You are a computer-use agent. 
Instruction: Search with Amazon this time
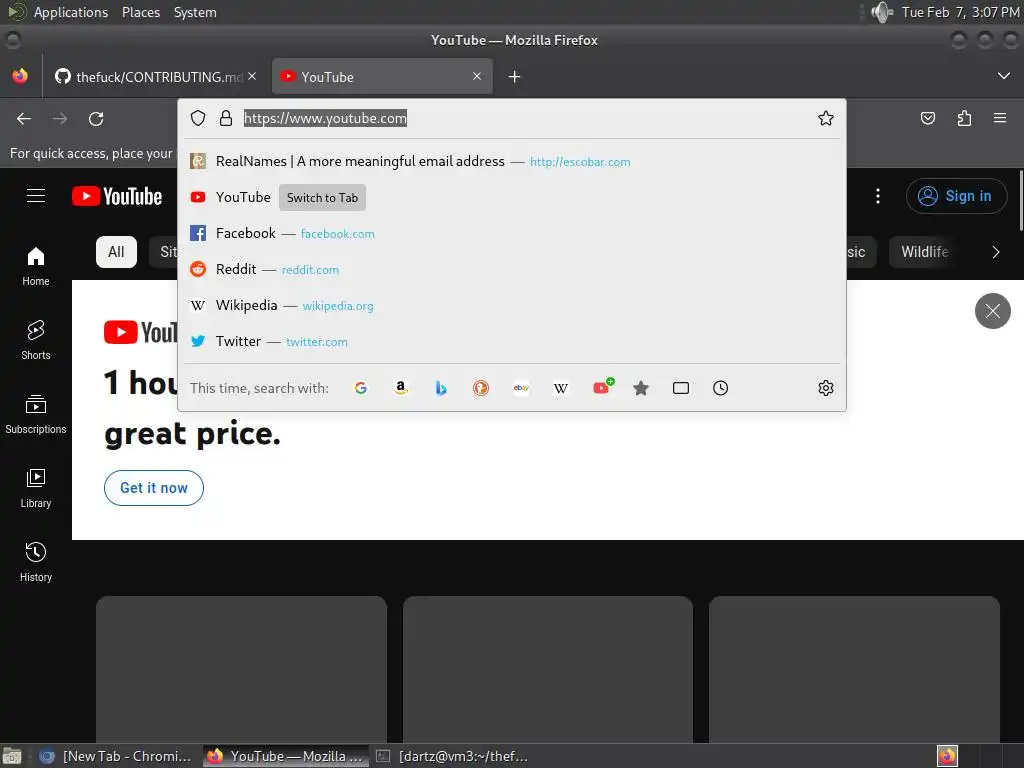tap(401, 388)
